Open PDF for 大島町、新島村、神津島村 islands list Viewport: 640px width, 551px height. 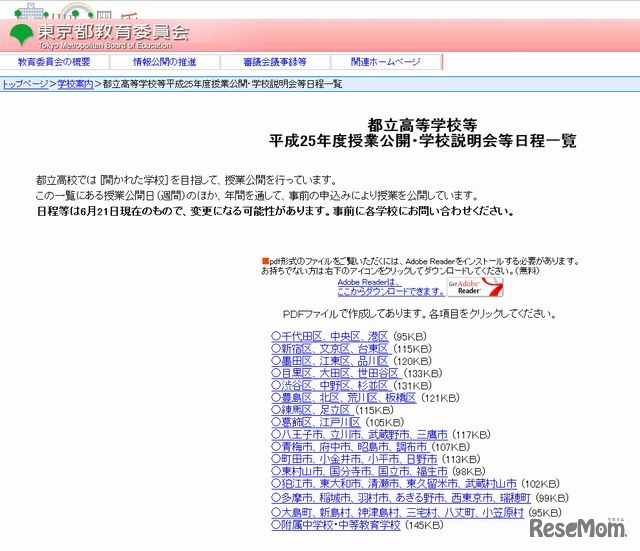pyautogui.click(x=397, y=513)
